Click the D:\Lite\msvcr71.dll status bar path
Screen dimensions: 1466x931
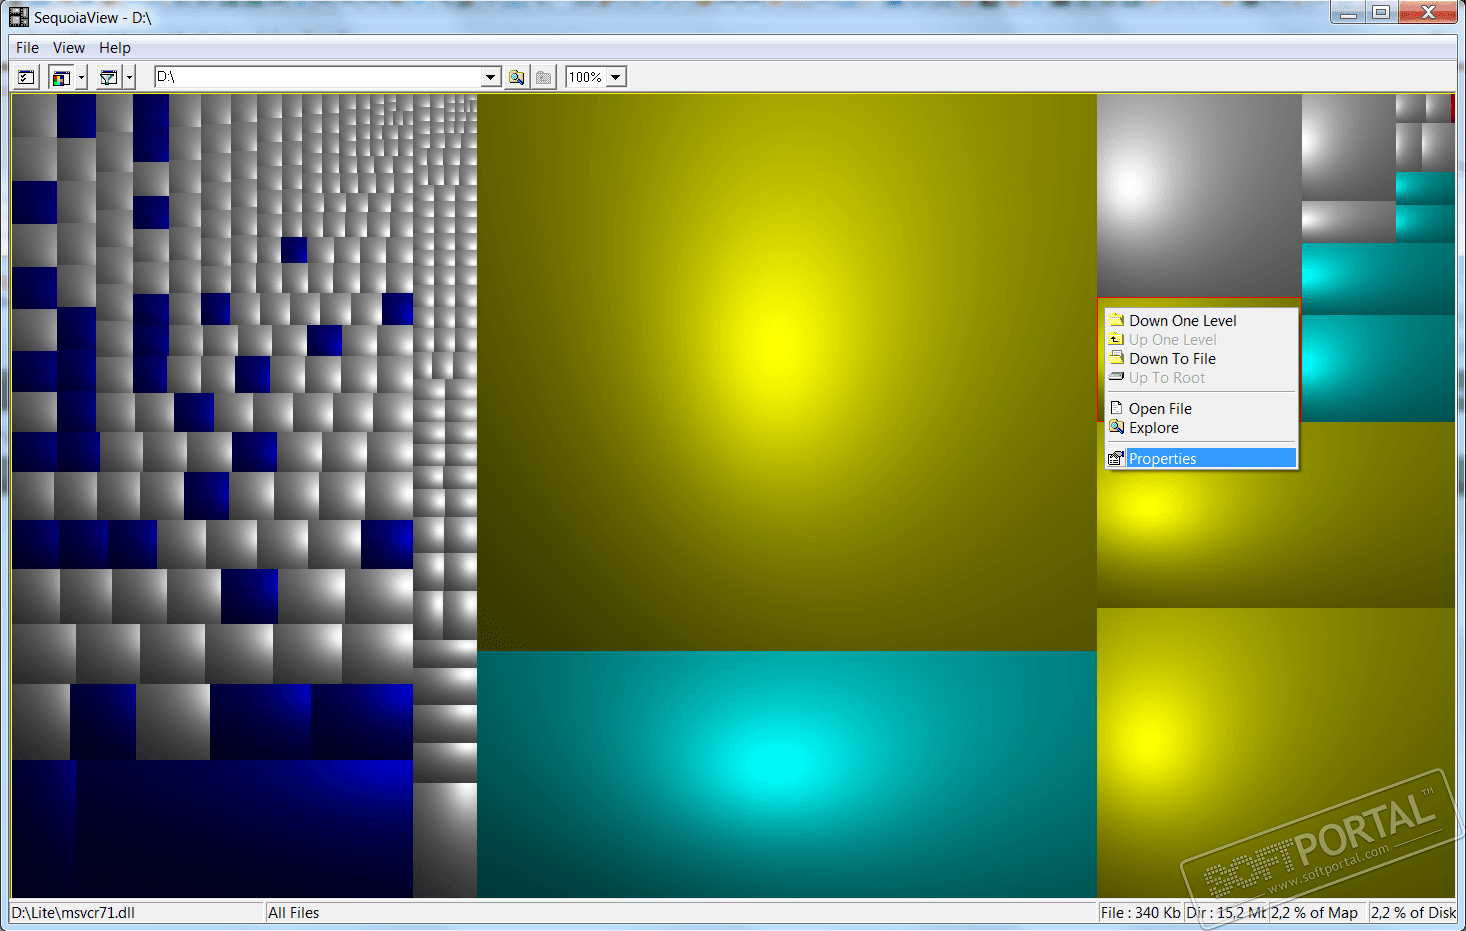(x=73, y=913)
